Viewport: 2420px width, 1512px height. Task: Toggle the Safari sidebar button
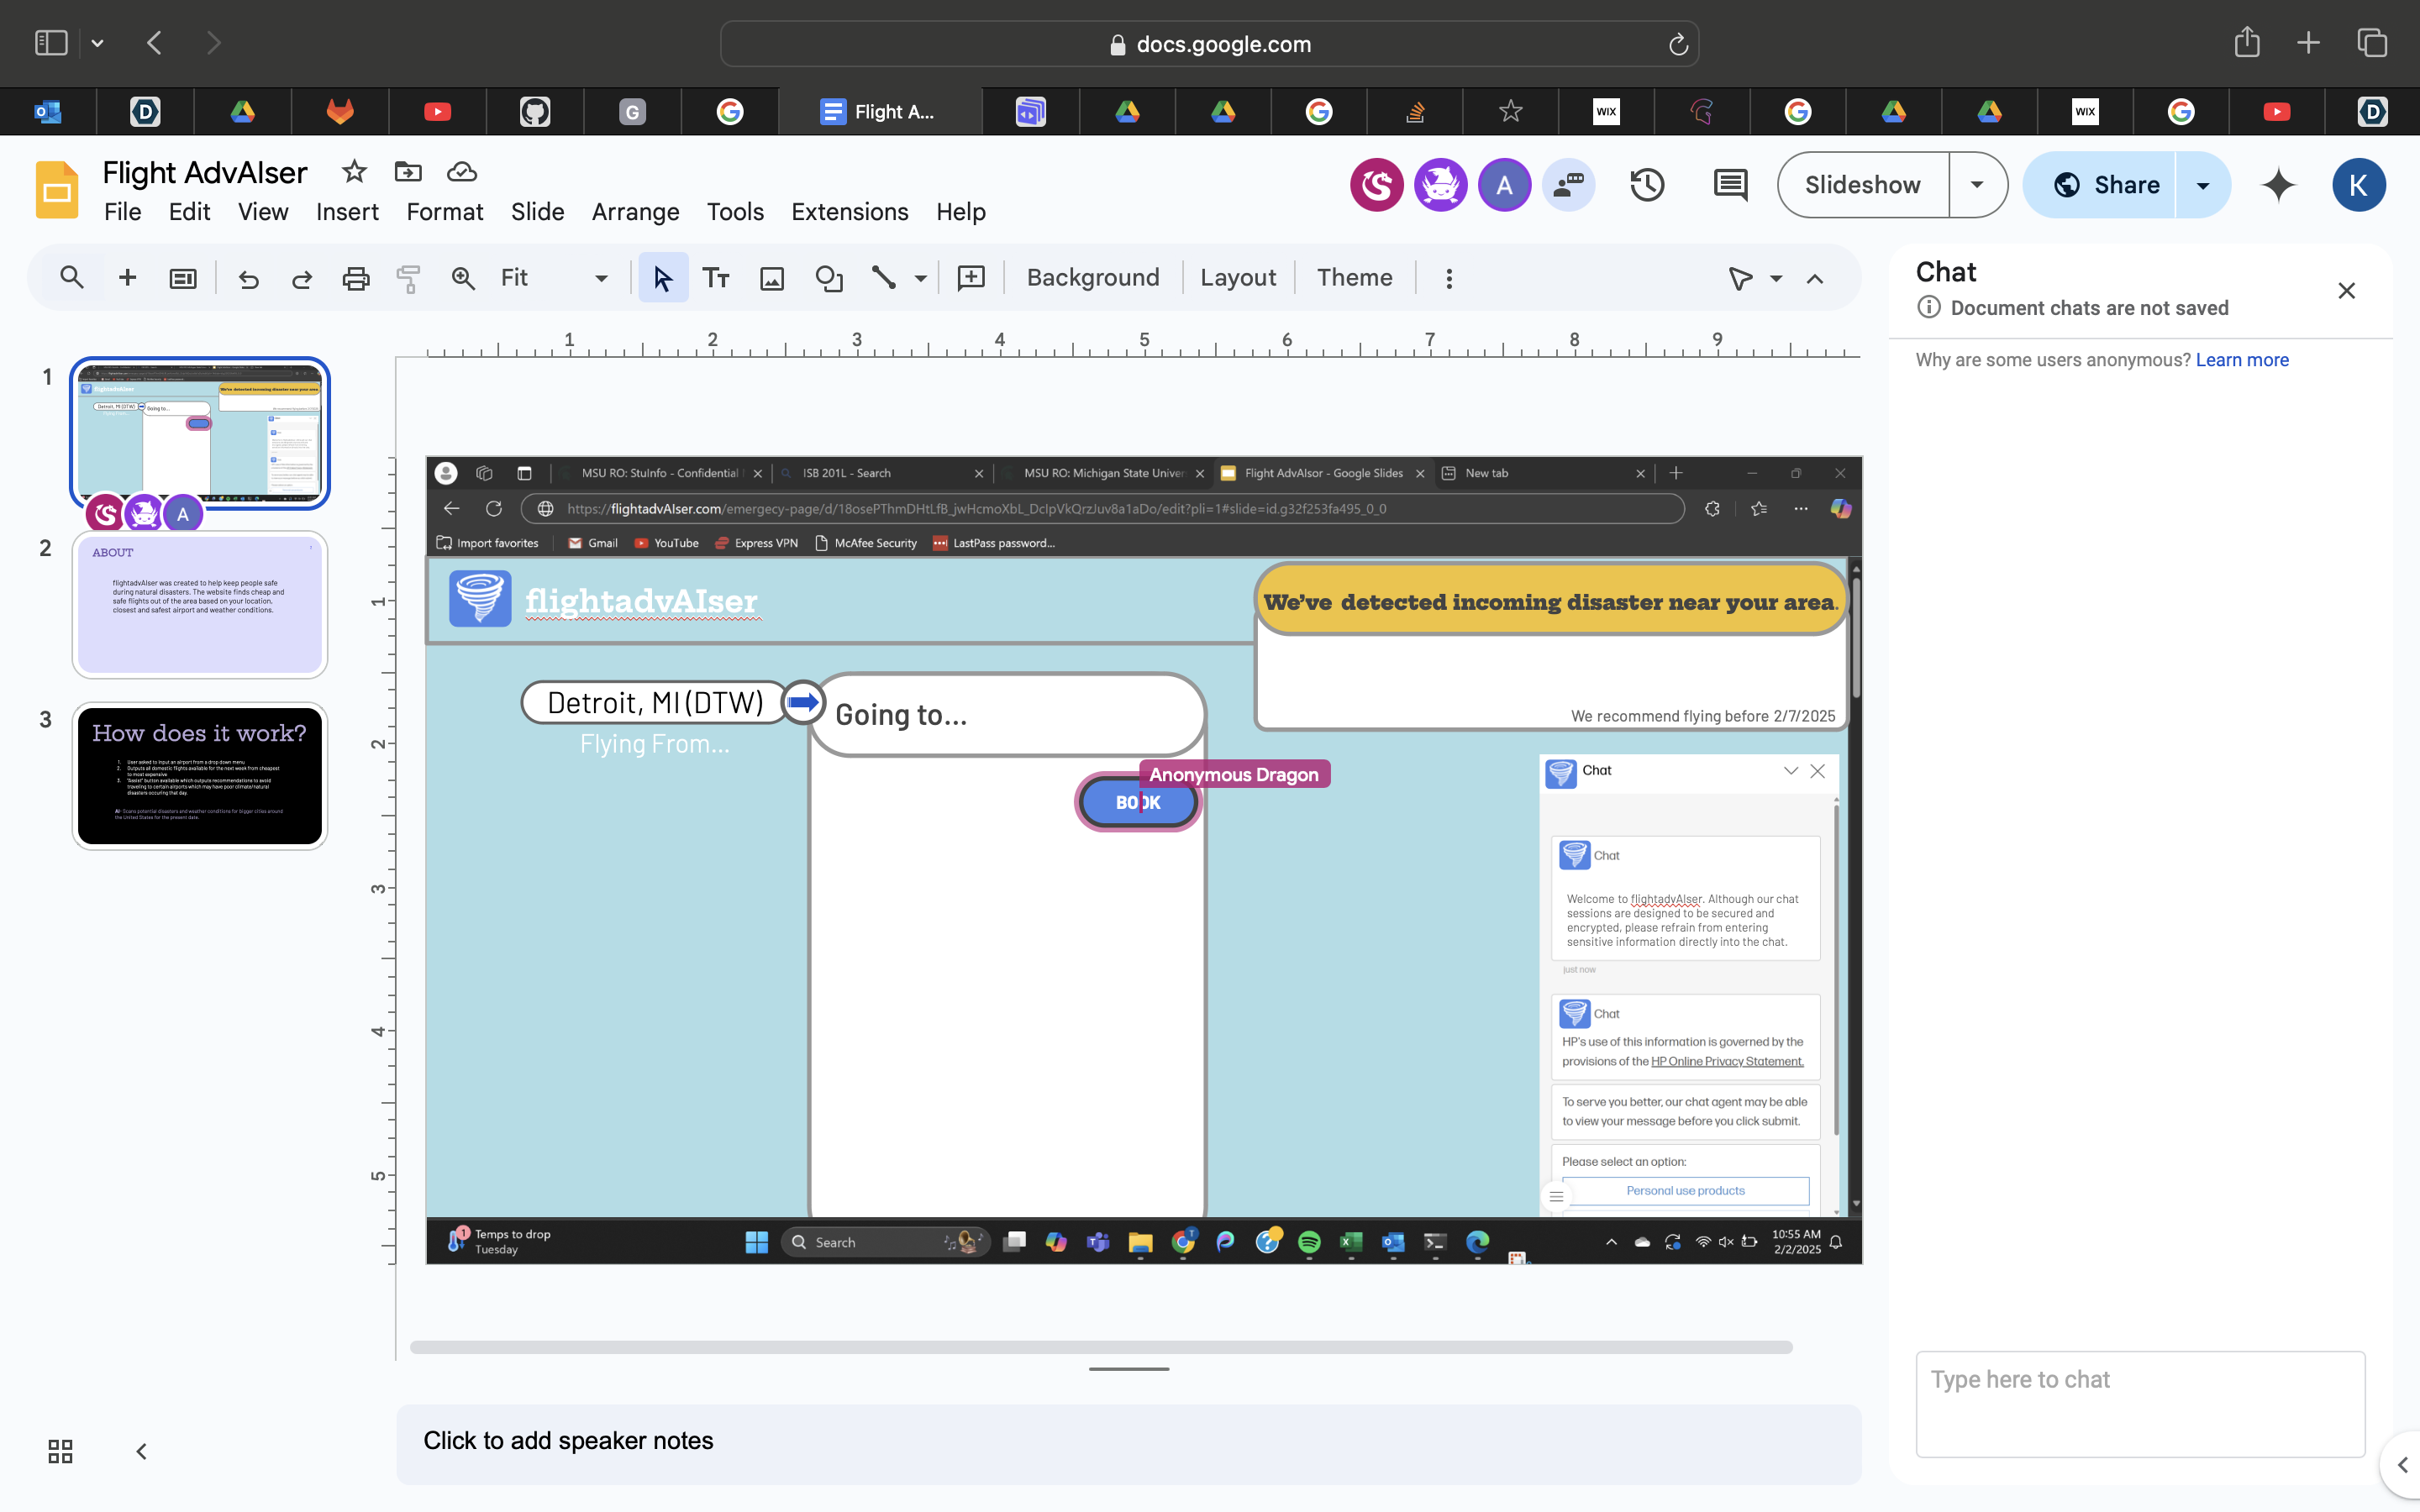[51, 43]
